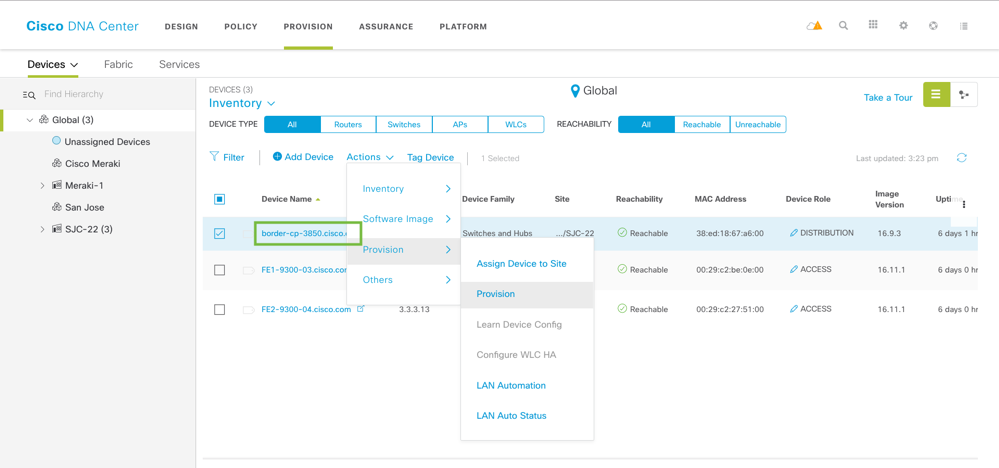999x468 pixels.
Task: Click Tag Device button
Action: point(431,157)
